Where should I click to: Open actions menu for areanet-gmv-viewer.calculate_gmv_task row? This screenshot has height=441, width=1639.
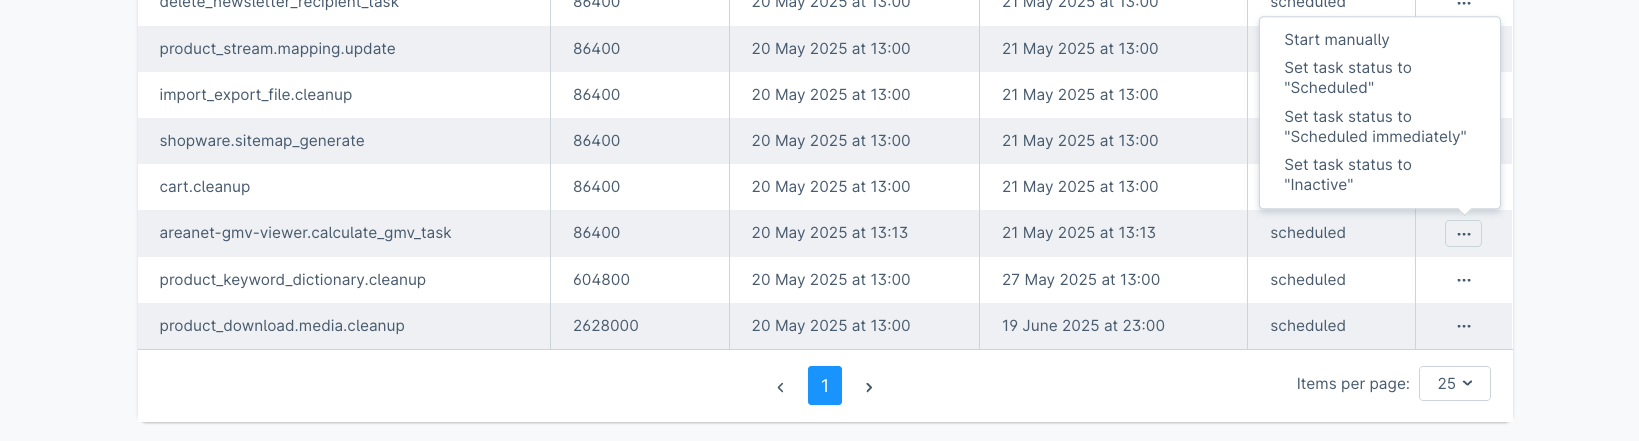coord(1463,234)
